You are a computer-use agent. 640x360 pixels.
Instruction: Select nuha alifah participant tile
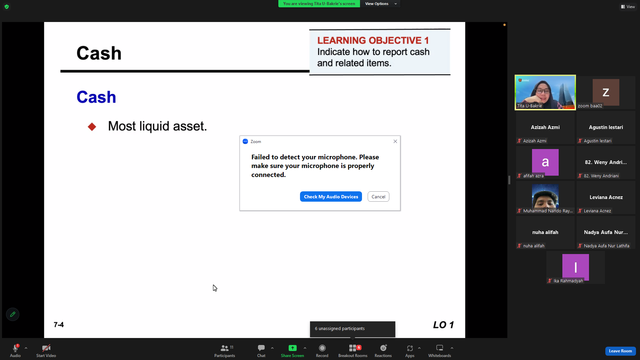(x=545, y=233)
